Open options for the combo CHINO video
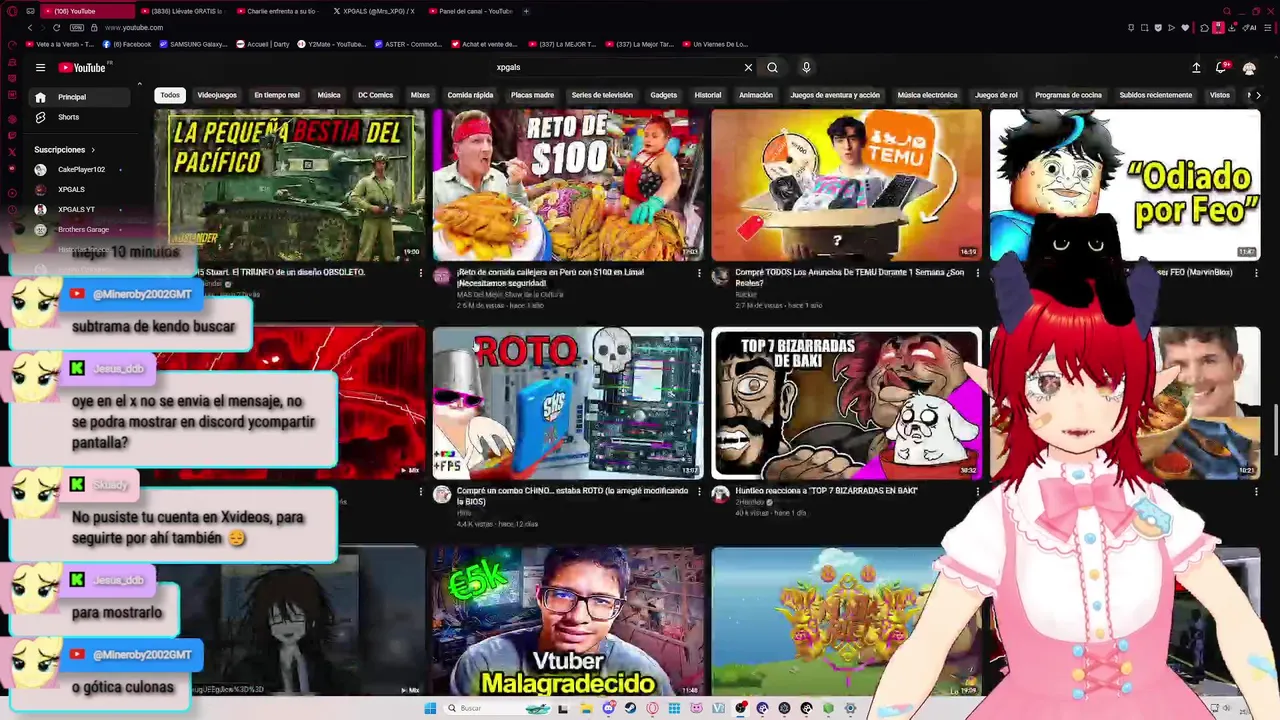Screen dimensions: 1280x720 click(699, 492)
